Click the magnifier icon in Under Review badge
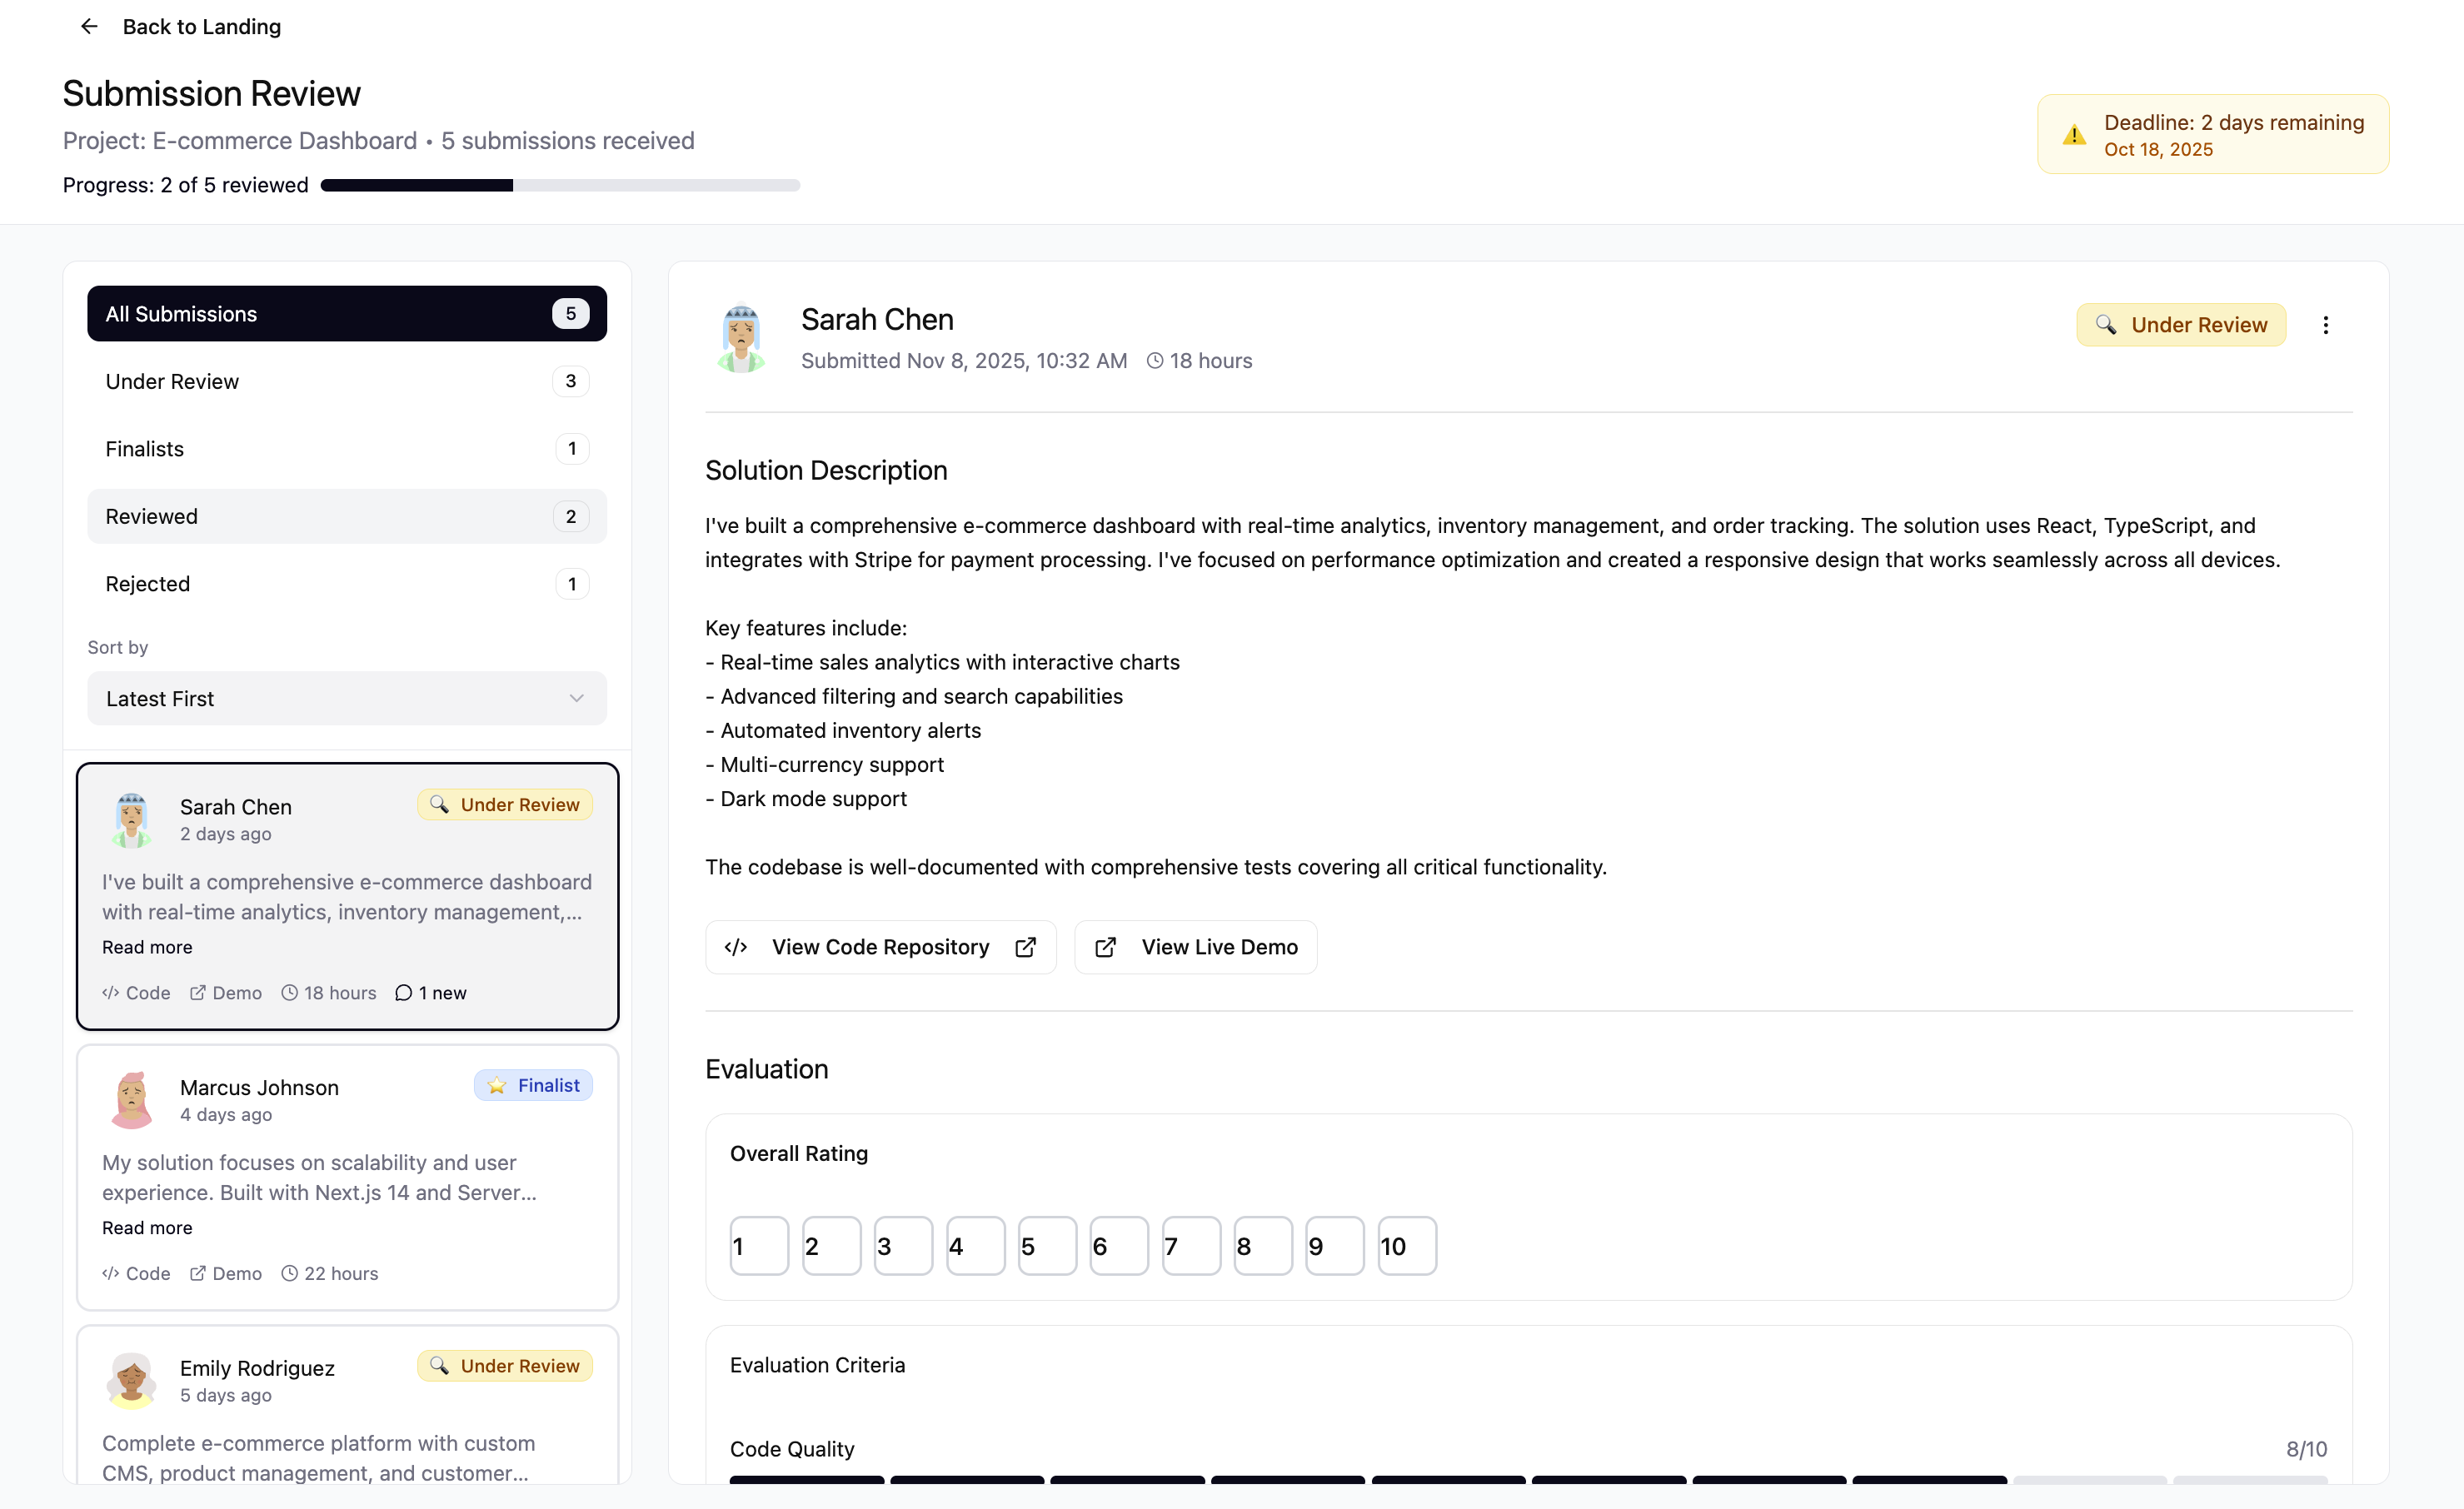 2107,325
